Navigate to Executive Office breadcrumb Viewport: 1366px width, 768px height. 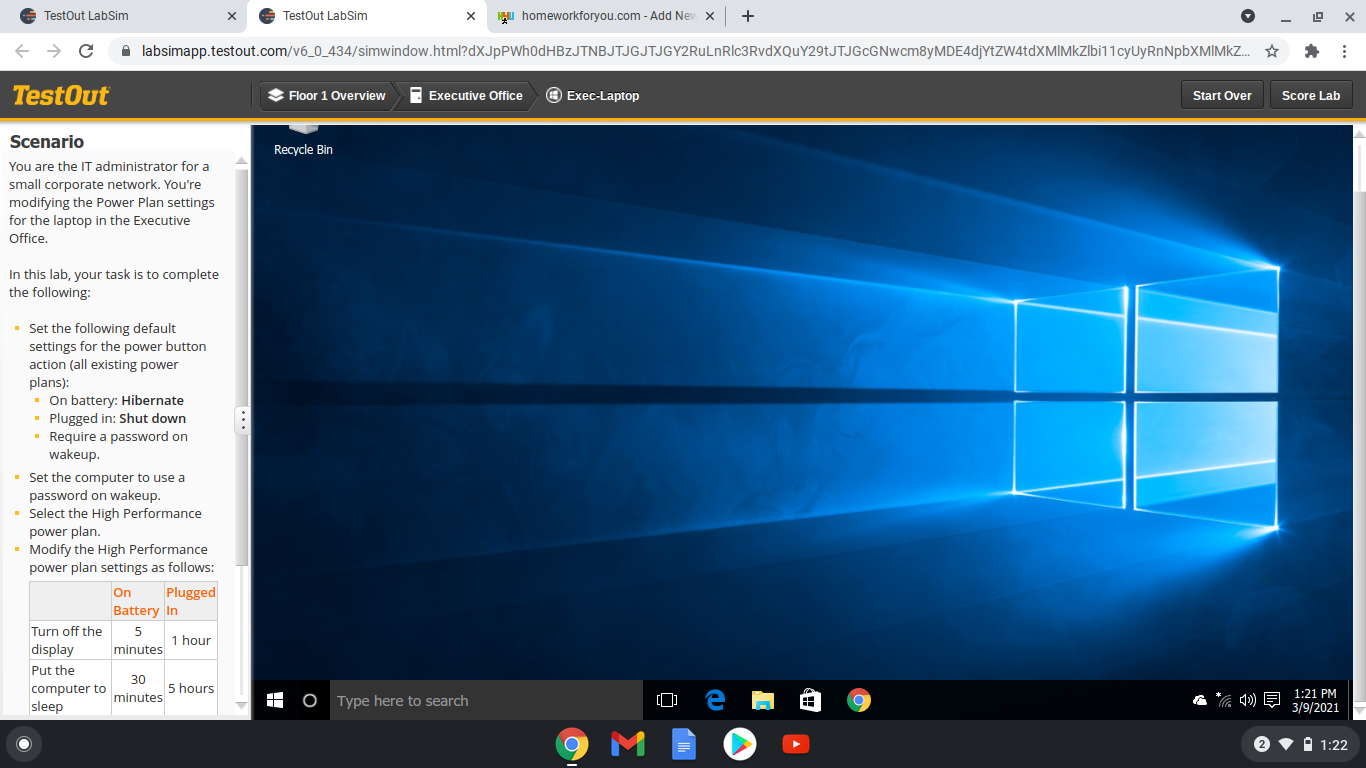pyautogui.click(x=466, y=96)
